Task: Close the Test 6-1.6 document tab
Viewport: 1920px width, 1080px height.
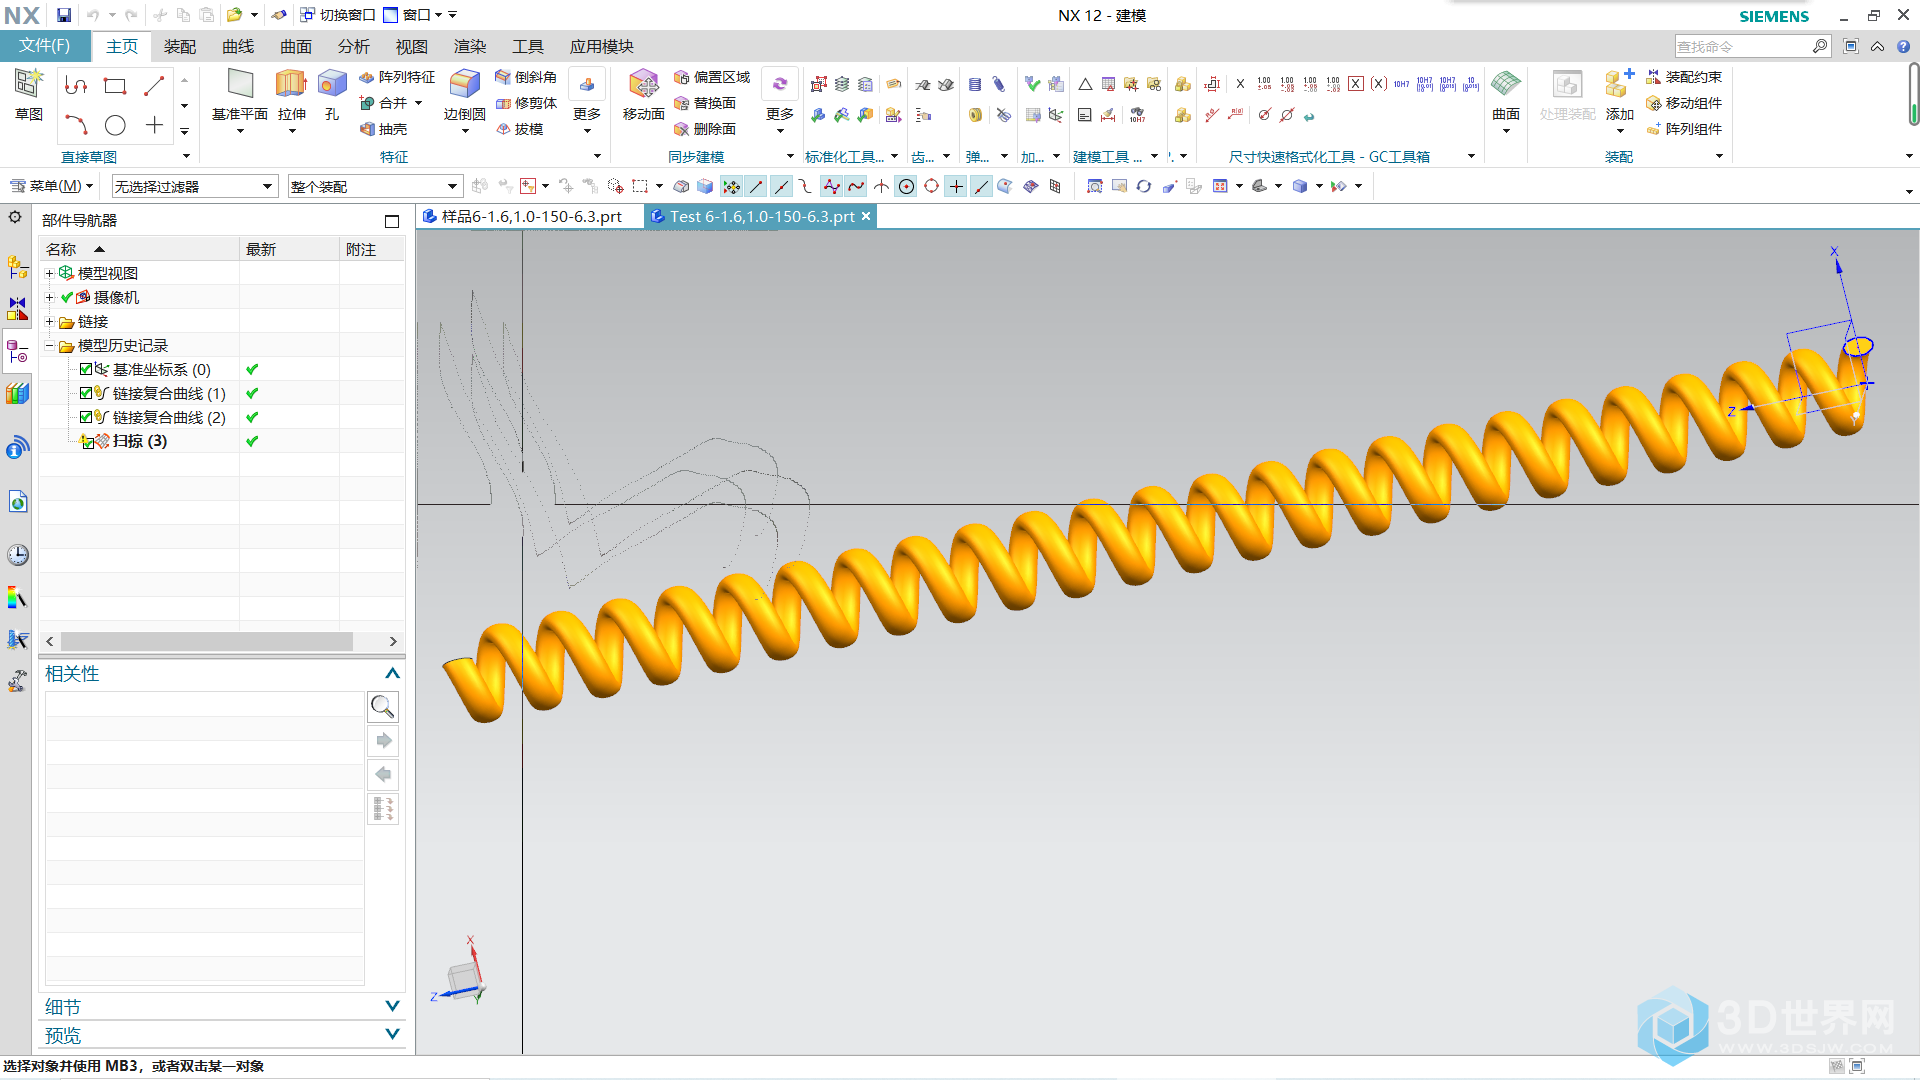Action: tap(866, 216)
